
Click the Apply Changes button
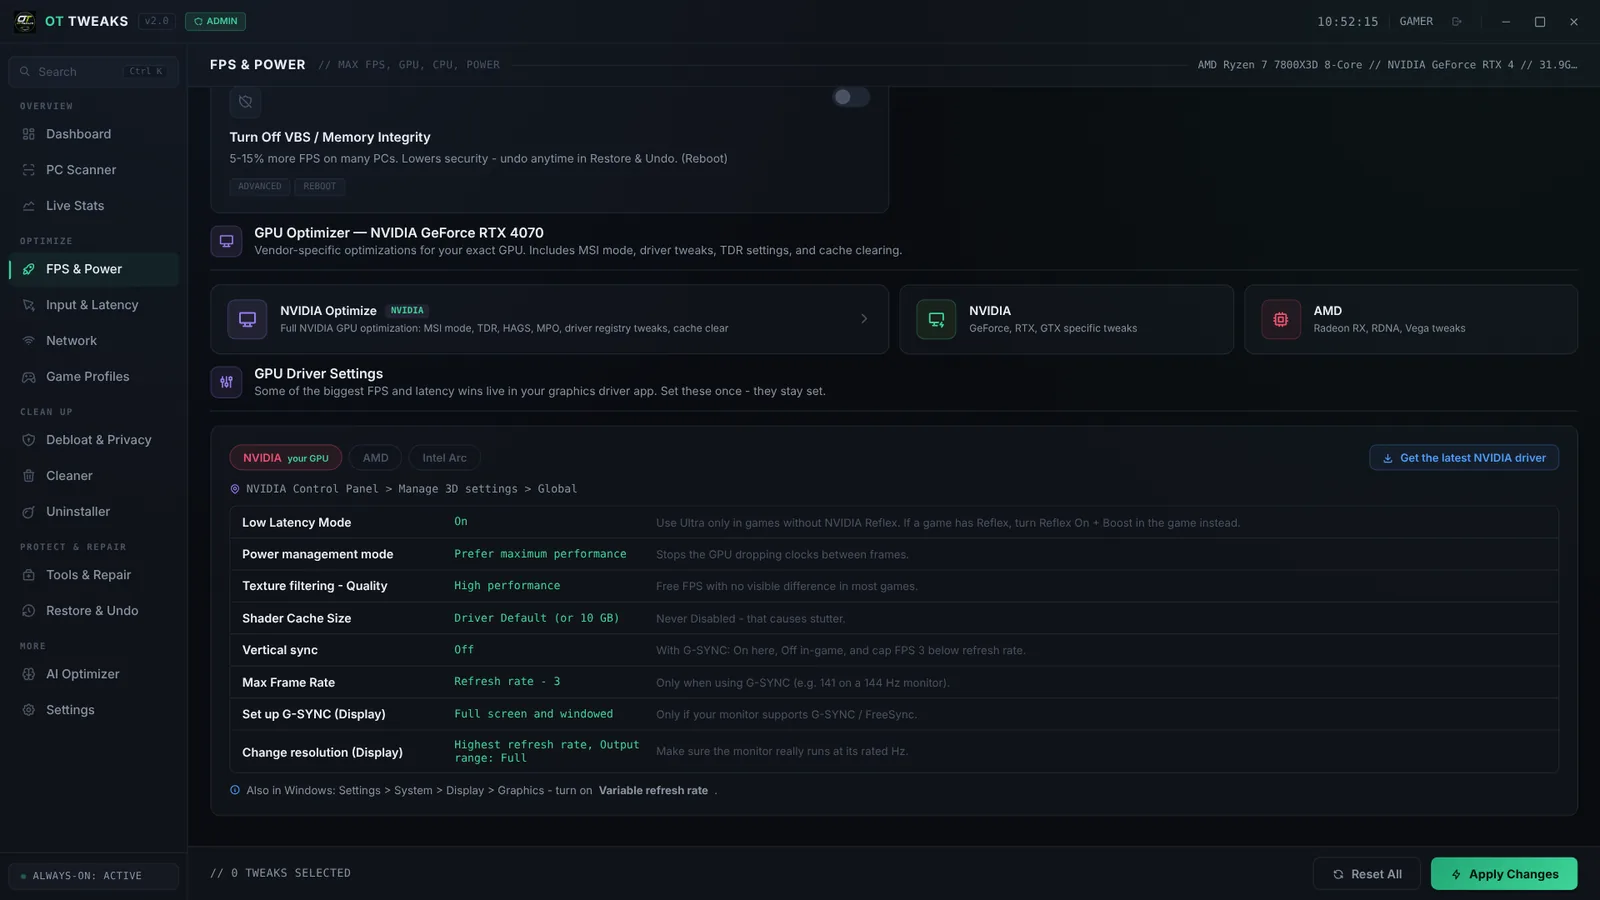tap(1504, 874)
